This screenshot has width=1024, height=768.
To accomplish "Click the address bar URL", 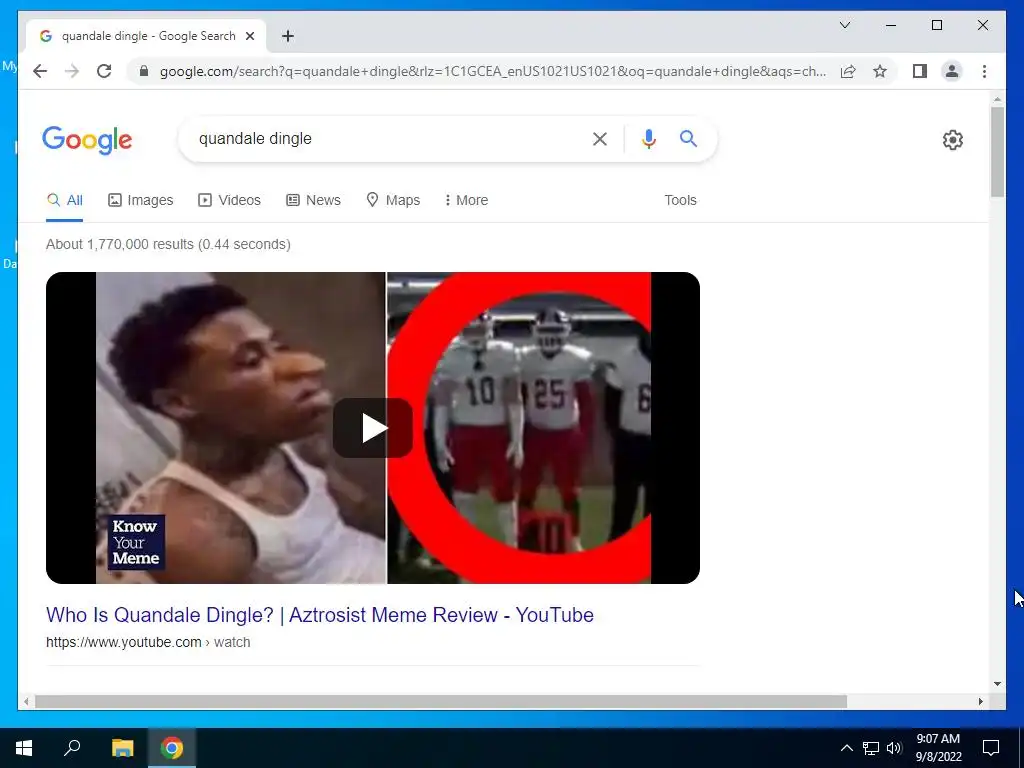I will tap(493, 71).
